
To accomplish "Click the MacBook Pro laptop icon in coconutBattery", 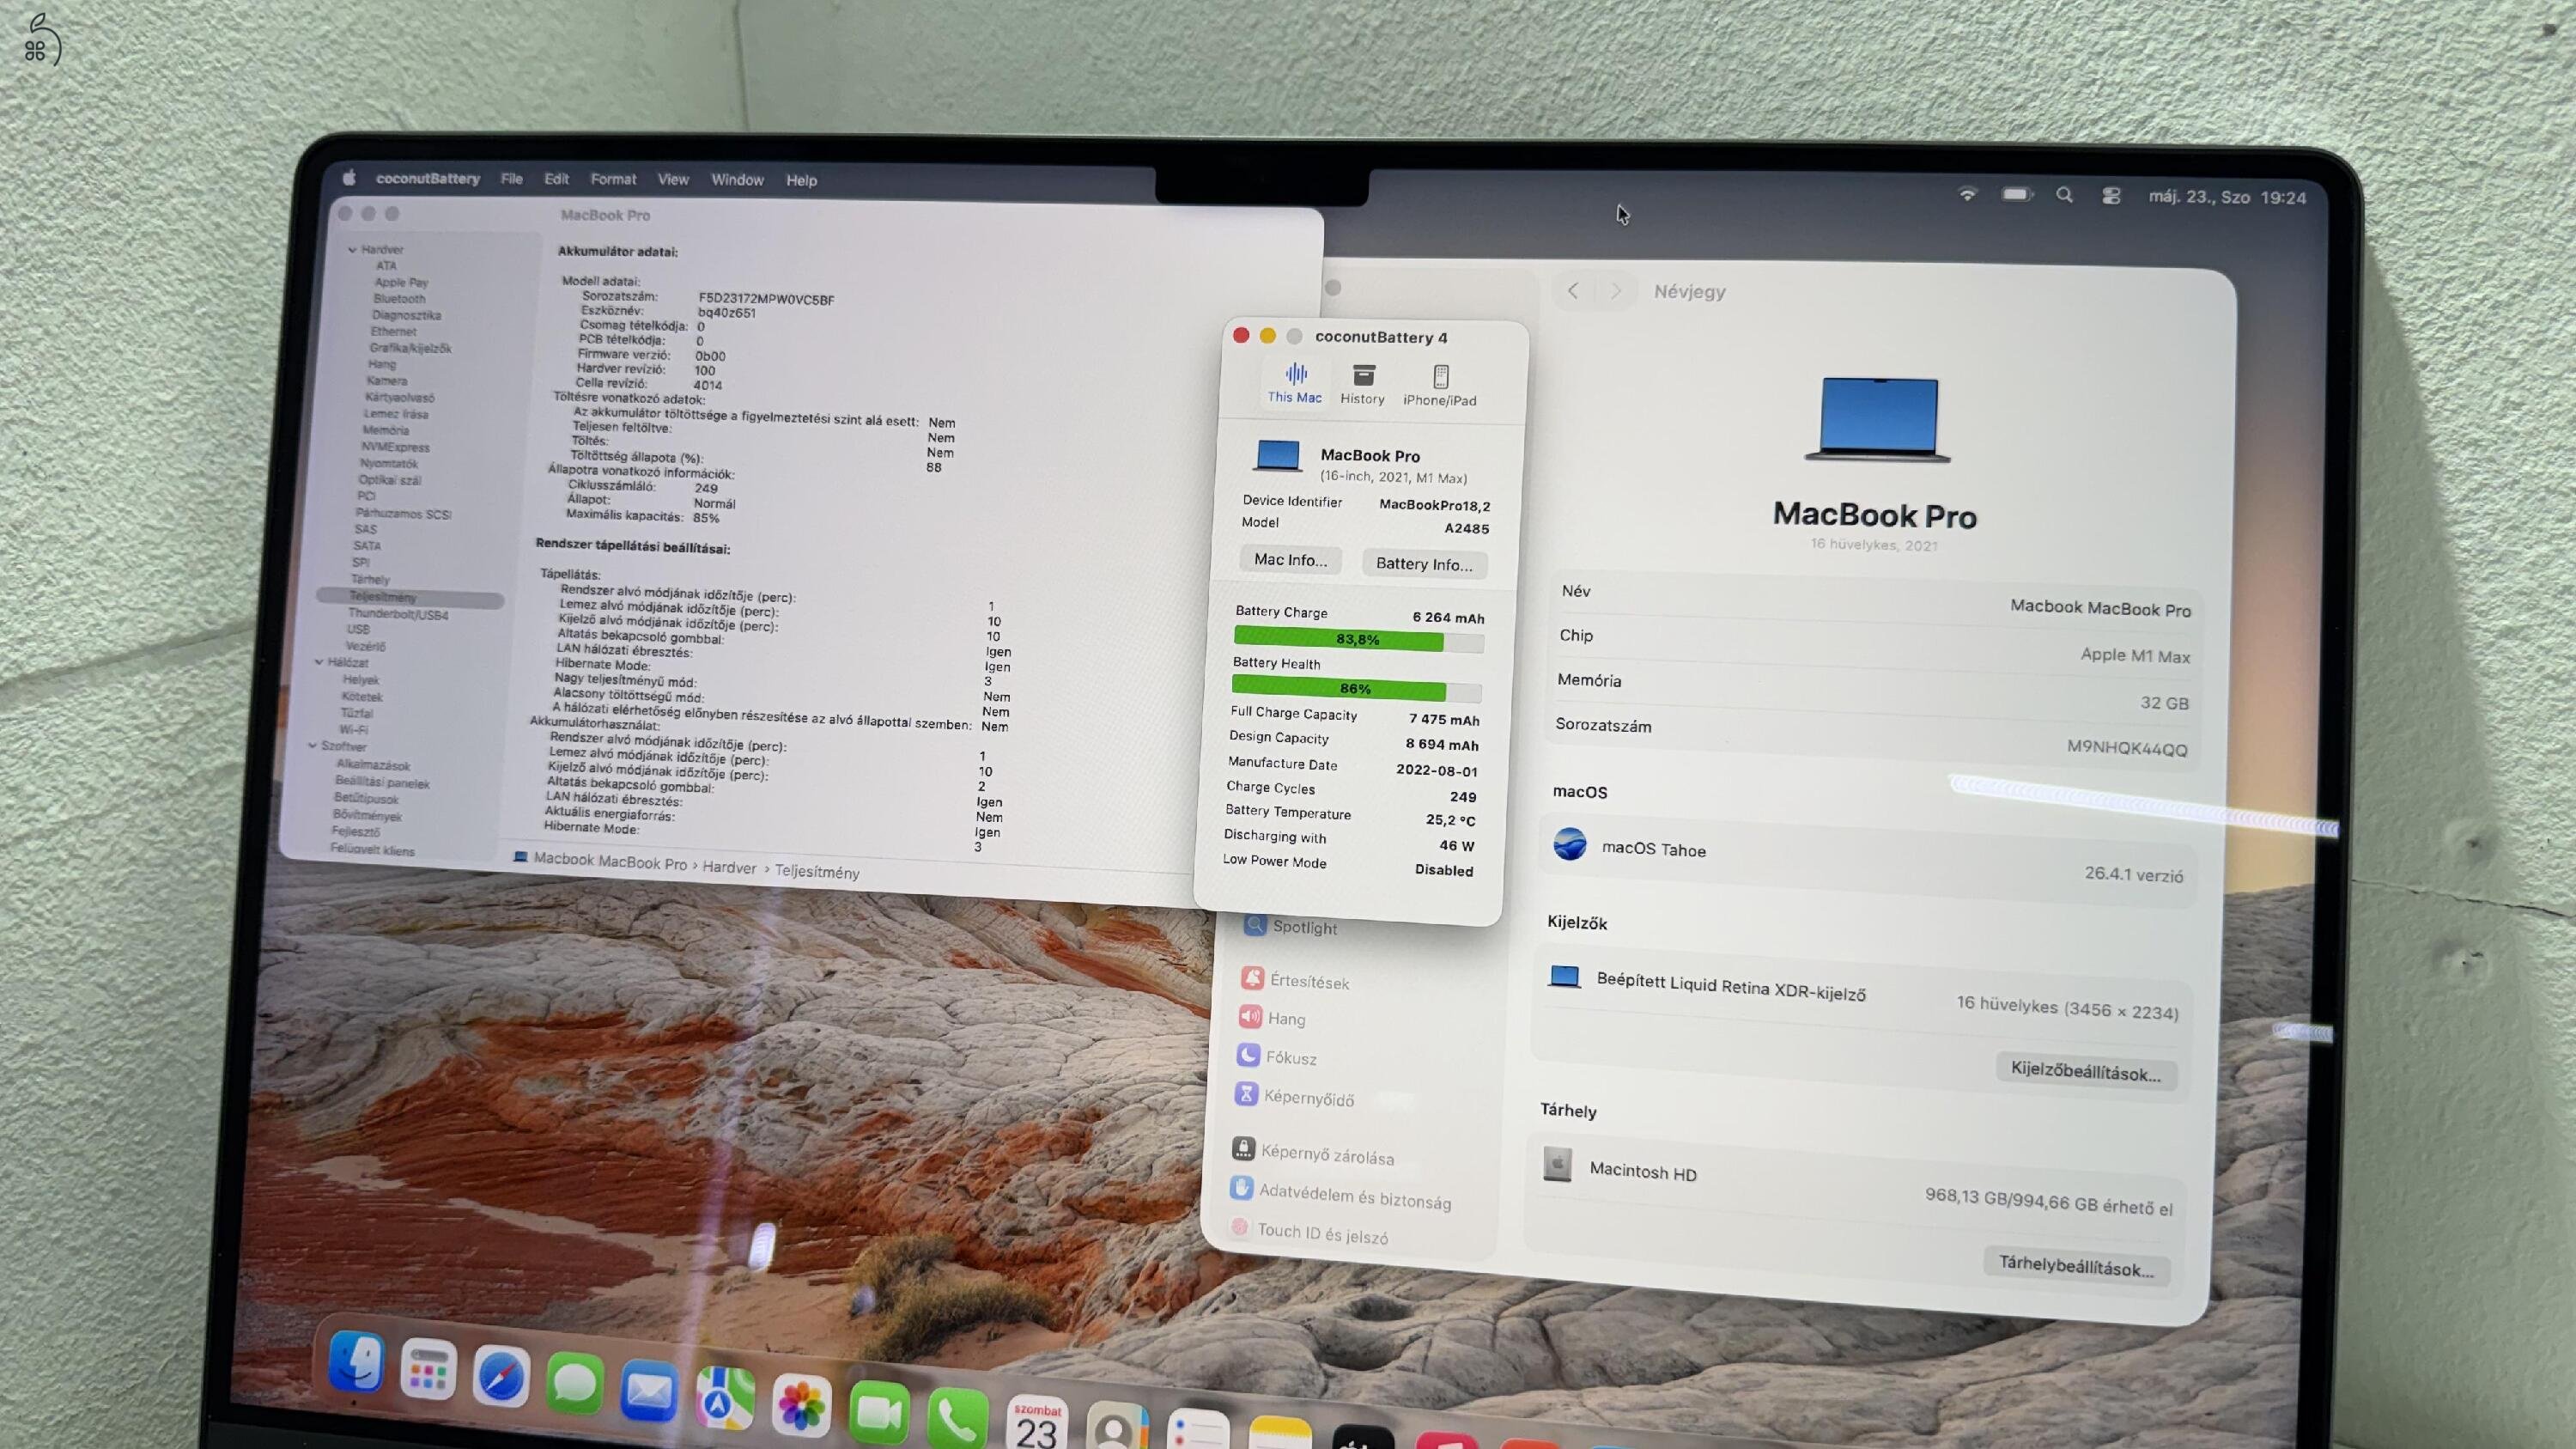I will click(x=1277, y=456).
